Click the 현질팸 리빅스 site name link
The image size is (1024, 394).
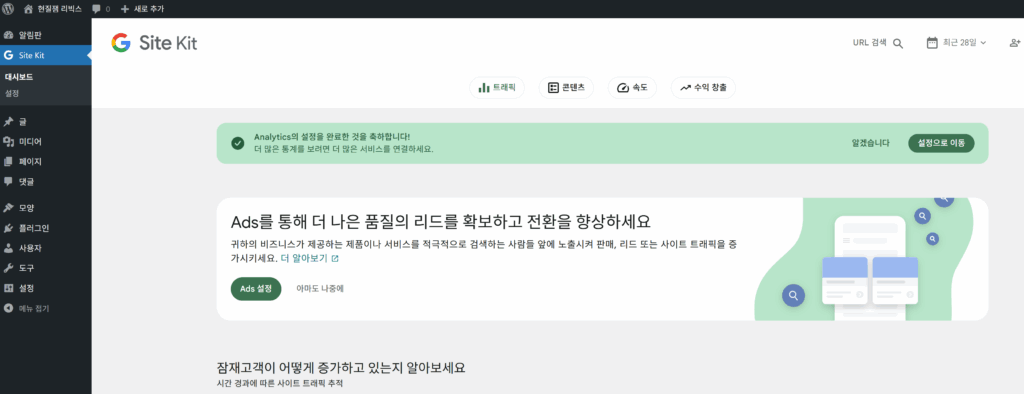click(x=58, y=9)
